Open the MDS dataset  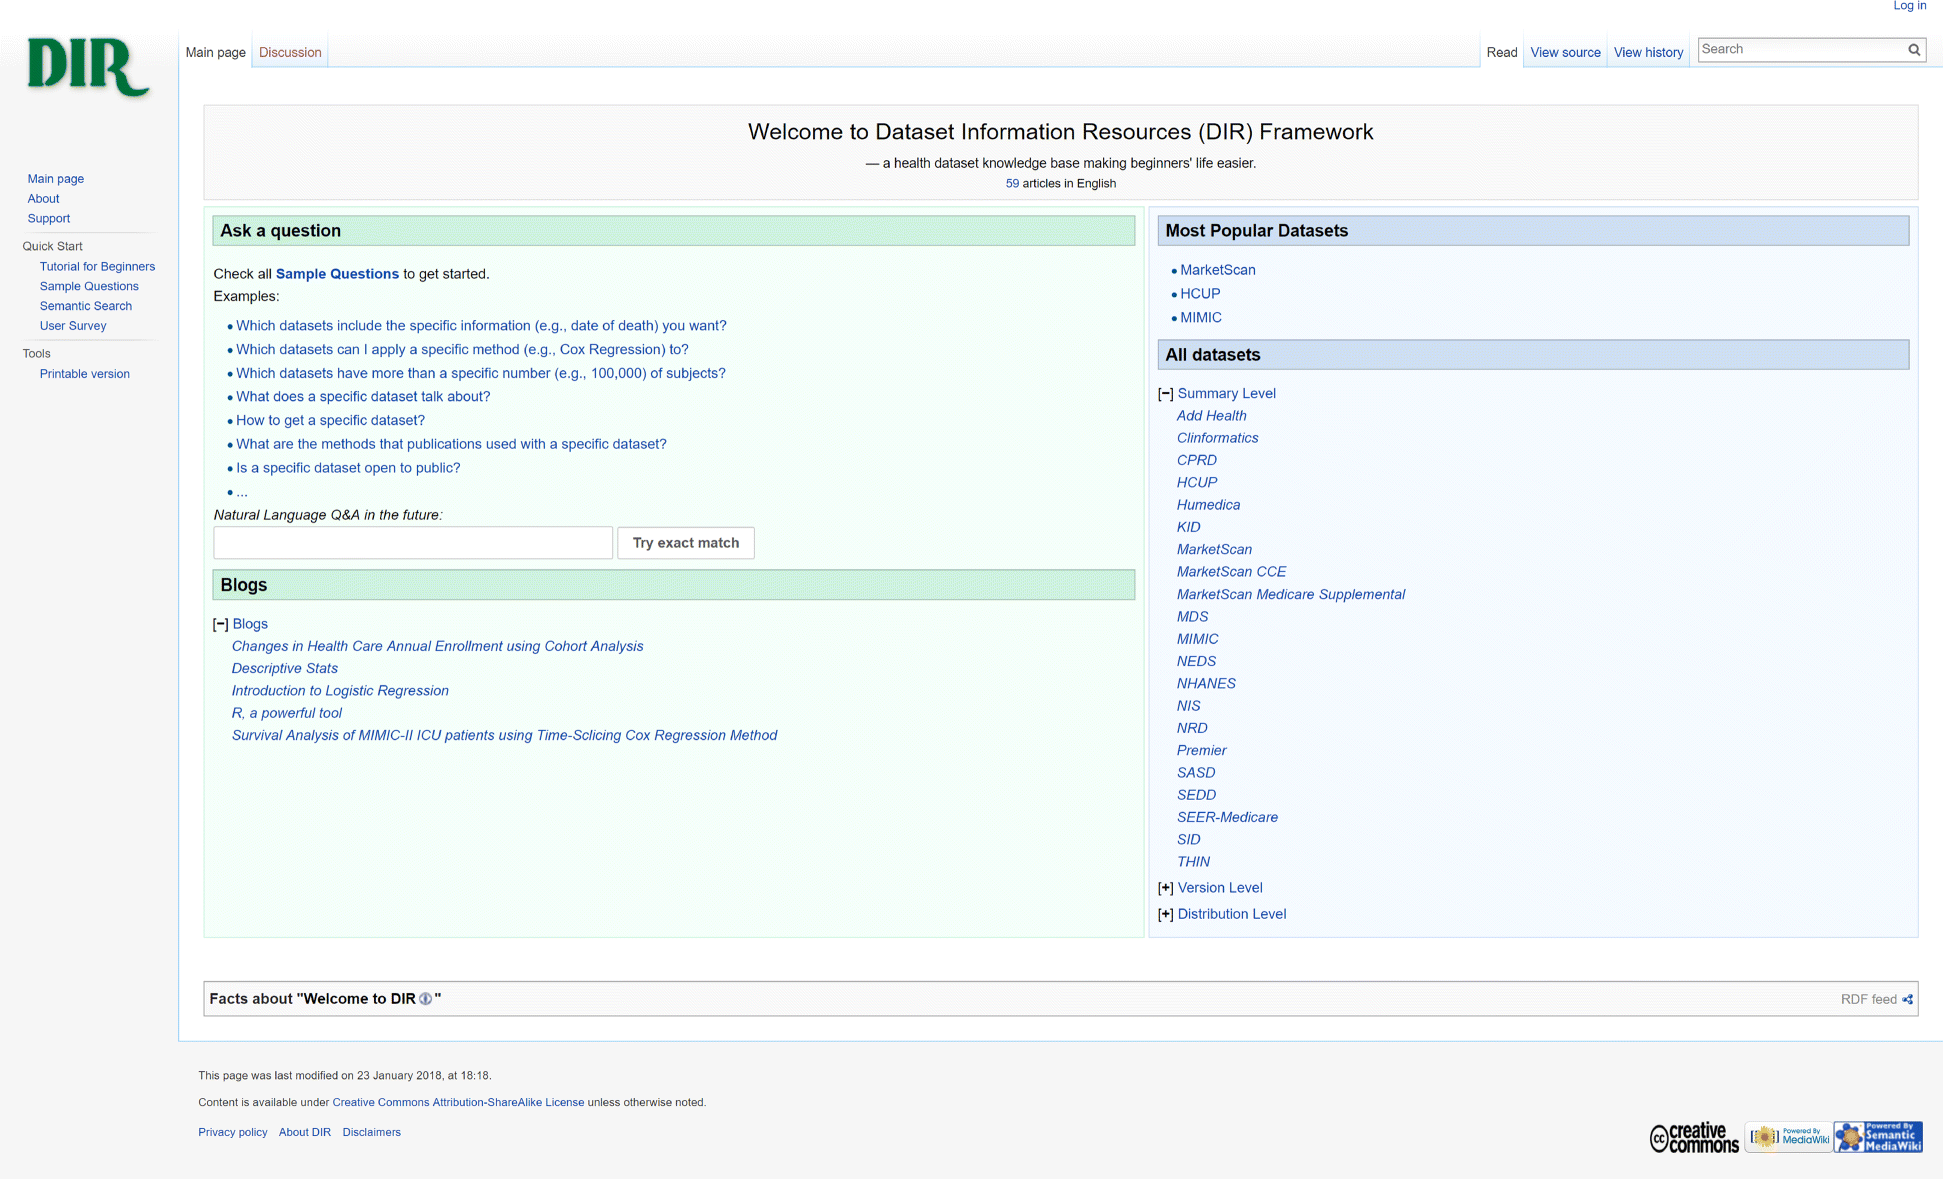click(1192, 617)
